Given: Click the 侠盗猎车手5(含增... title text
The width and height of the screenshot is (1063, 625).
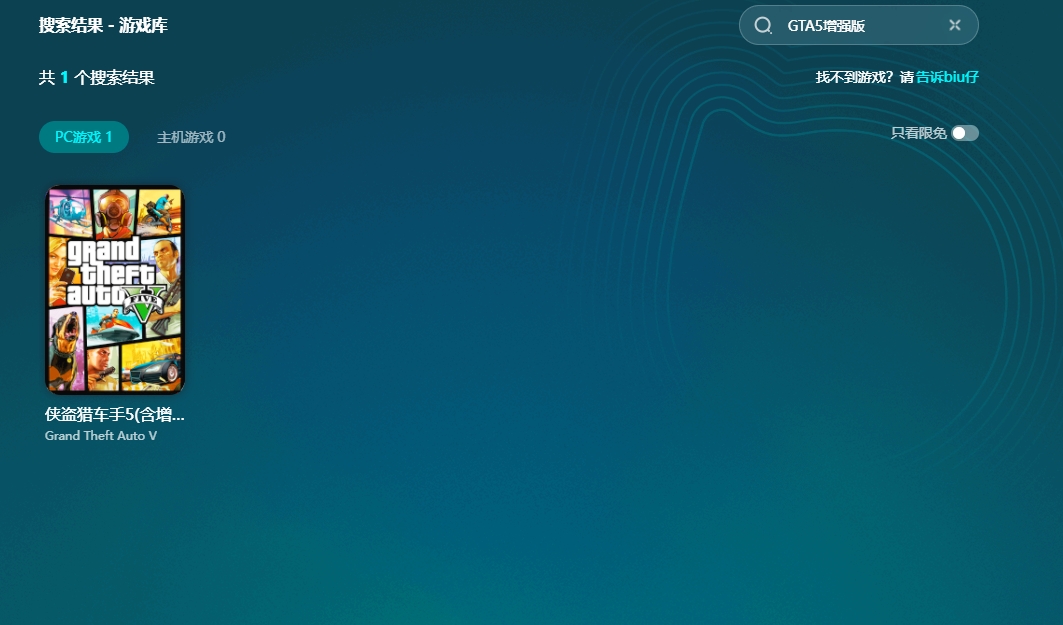Looking at the screenshot, I should click(x=115, y=414).
